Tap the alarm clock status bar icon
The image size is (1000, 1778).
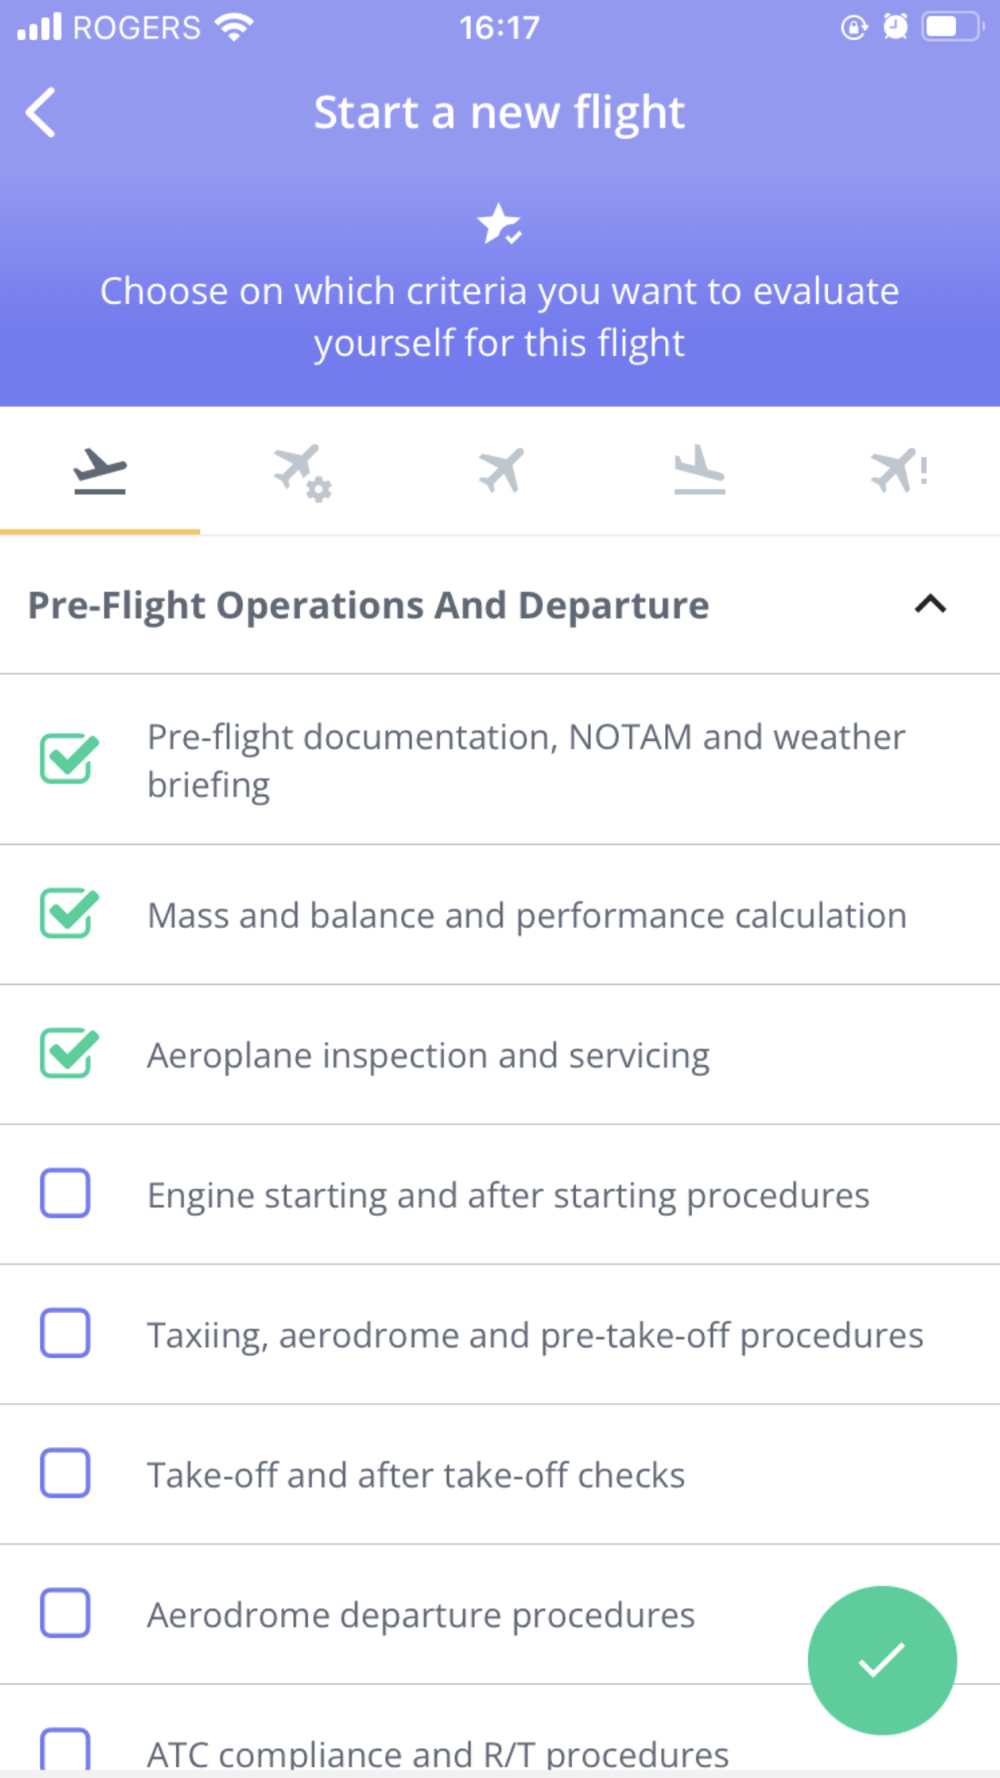[x=895, y=27]
